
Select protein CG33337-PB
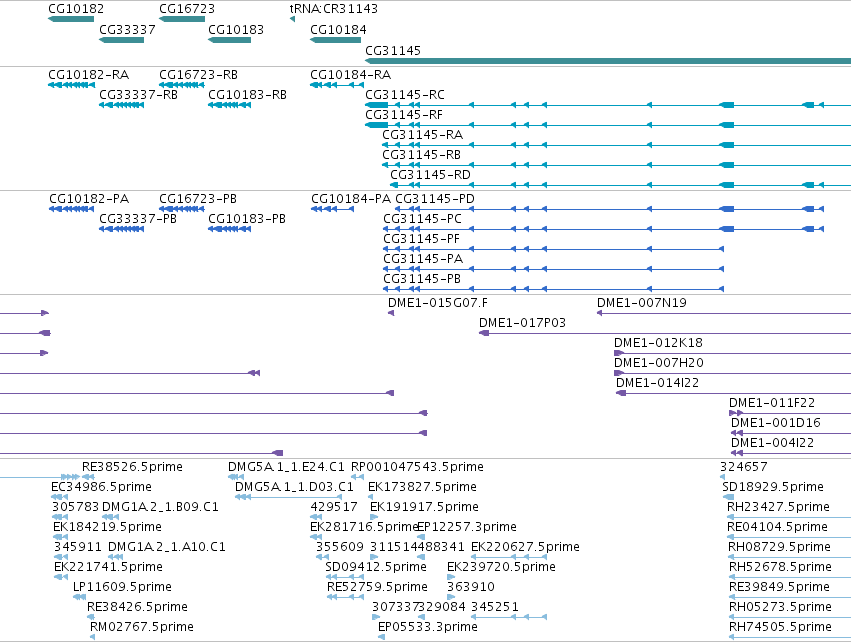(x=122, y=229)
